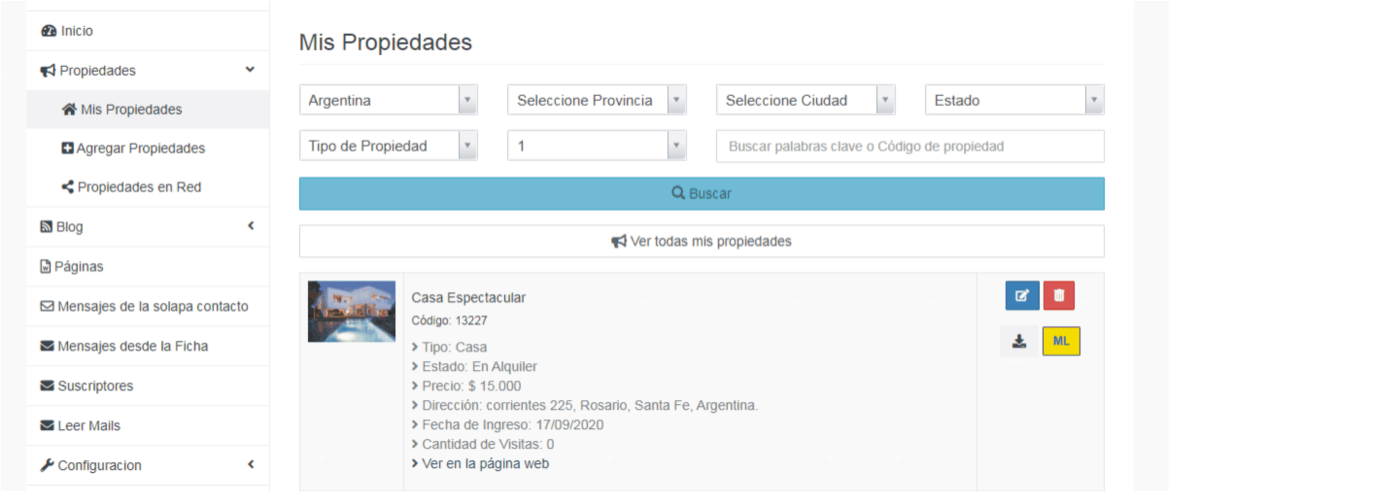Click the blue edit property icon
Screen dimensions: 1379x492
pos(1022,296)
